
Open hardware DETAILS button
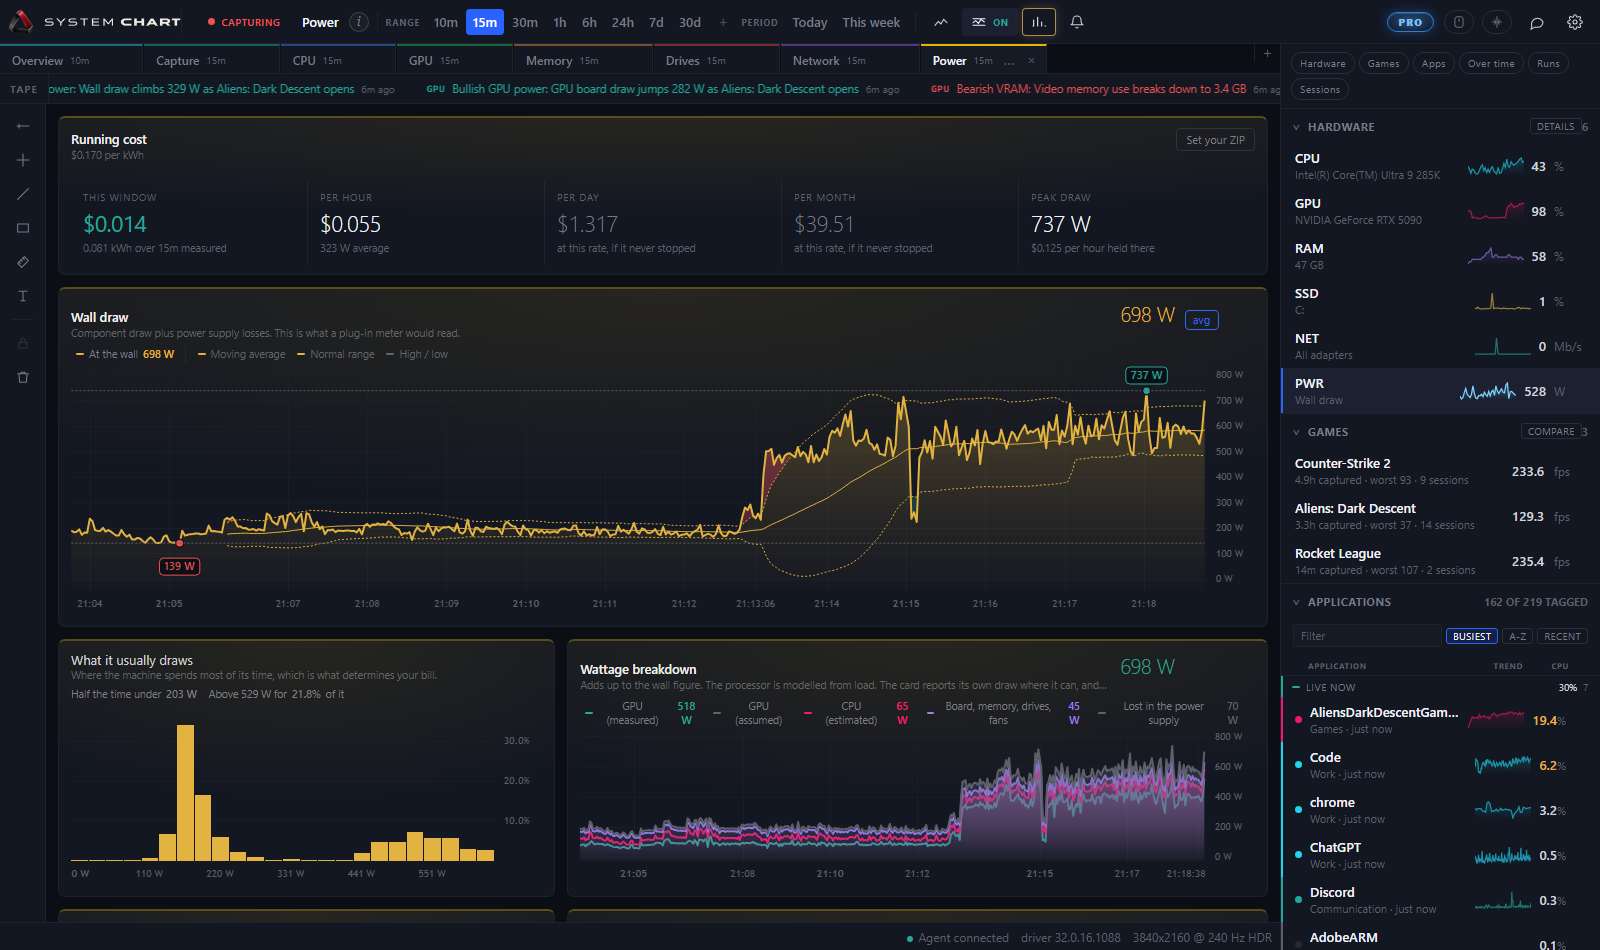[1556, 127]
